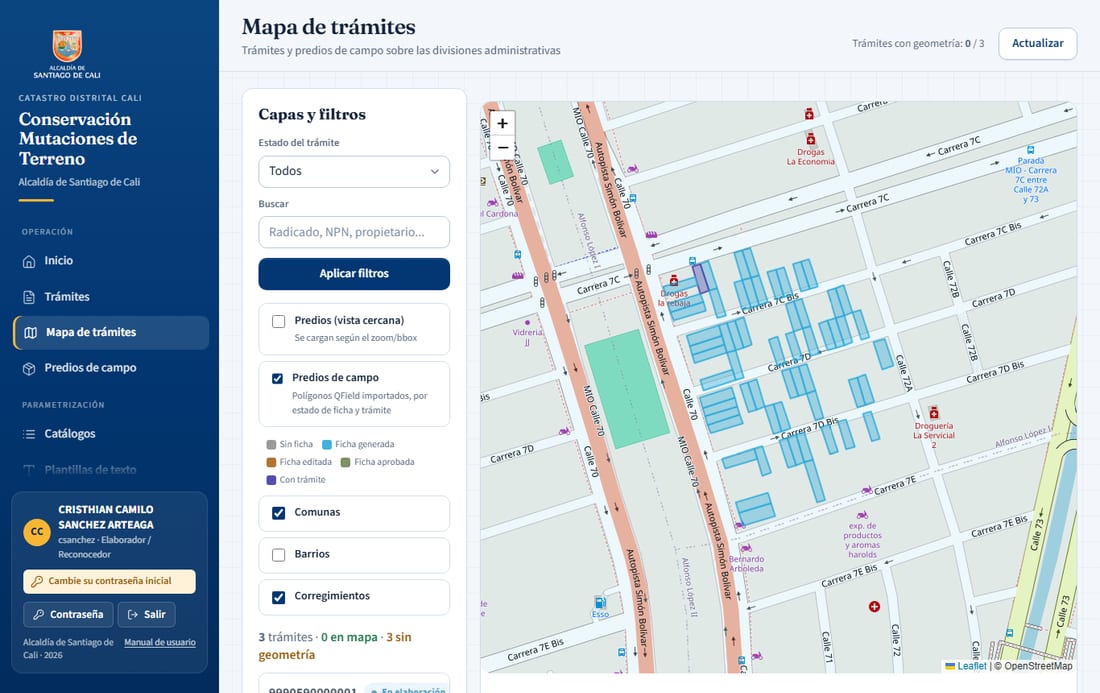Image resolution: width=1100 pixels, height=693 pixels.
Task: Click the '0 en mapa' summary text
Action: coord(349,638)
